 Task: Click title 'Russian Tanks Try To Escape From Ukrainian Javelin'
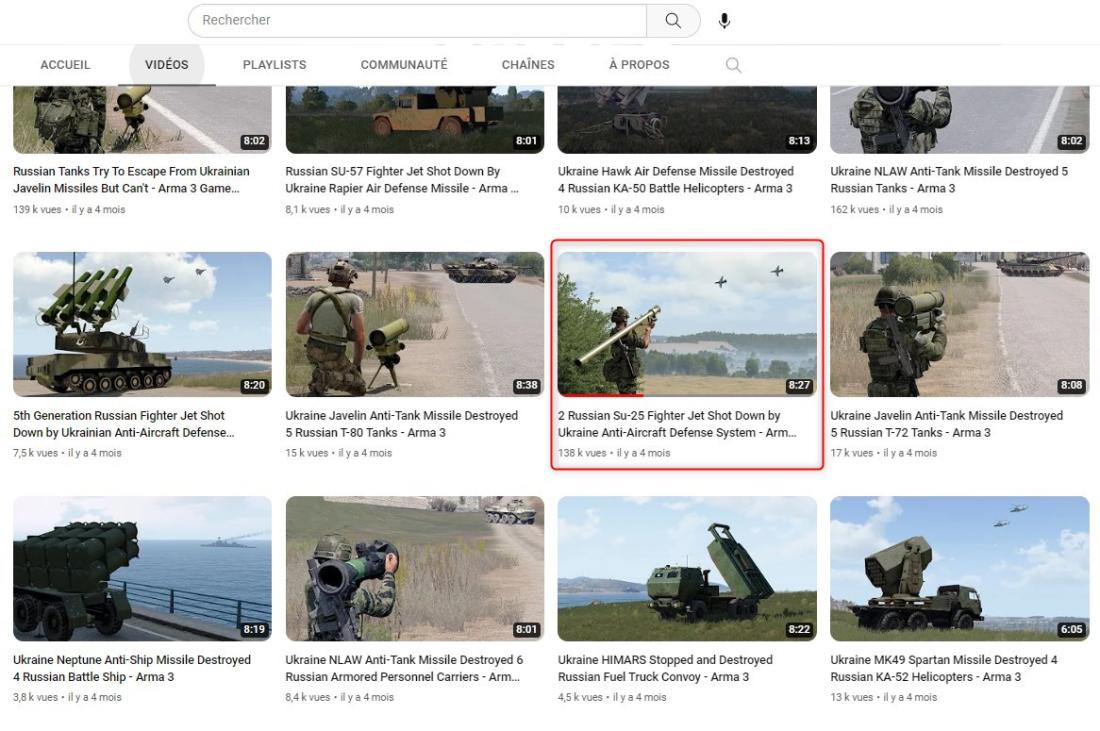tap(131, 180)
